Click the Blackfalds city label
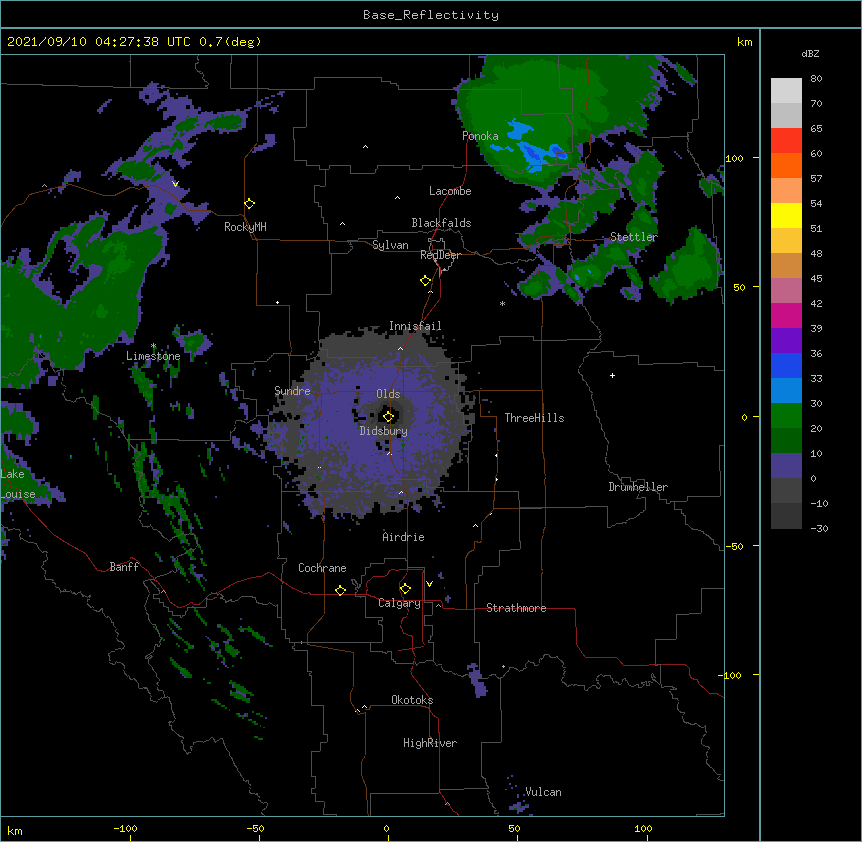Viewport: 862px width, 842px height. click(441, 223)
